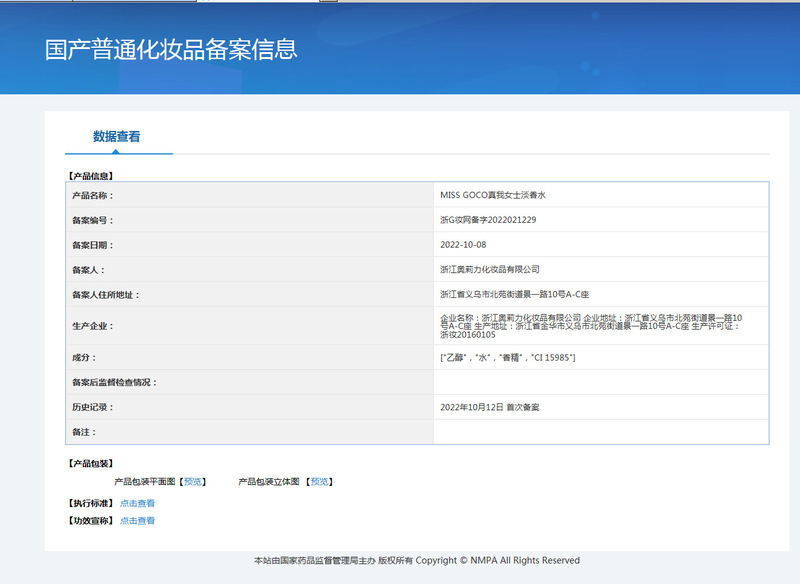The height and width of the screenshot is (584, 800).
Task: Select the ingredients list with CI 15985
Action: (x=508, y=358)
